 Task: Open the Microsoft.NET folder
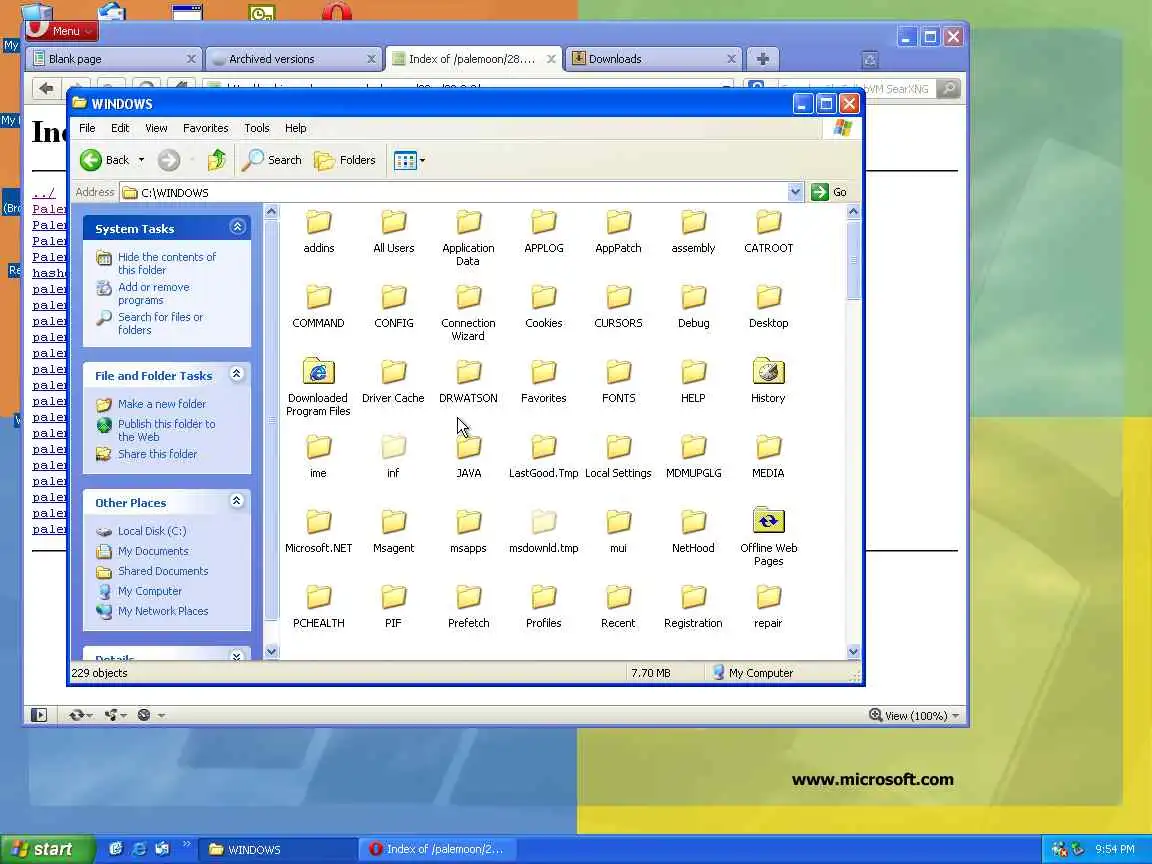tap(319, 531)
